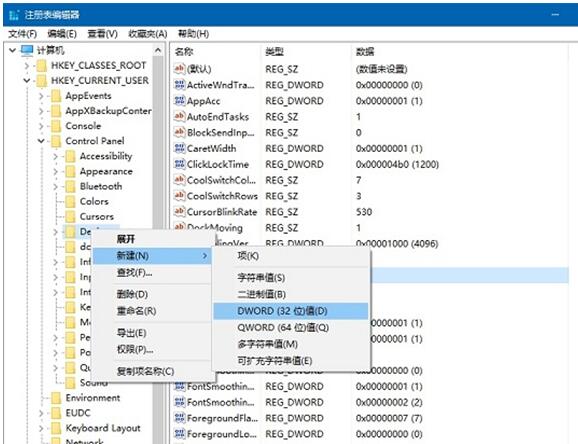The height and width of the screenshot is (444, 578).
Task: Click the string icon beside CursorBlinkRate
Action: [x=180, y=212]
